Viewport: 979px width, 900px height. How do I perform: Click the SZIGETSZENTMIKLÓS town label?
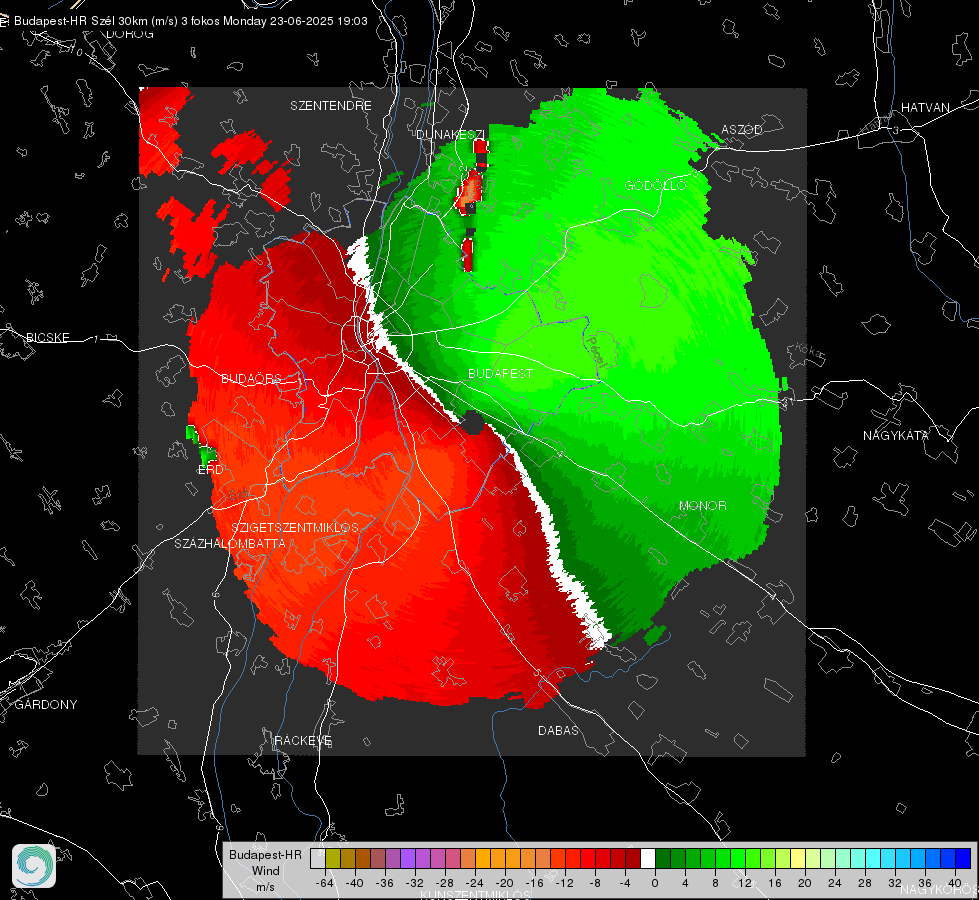point(295,528)
